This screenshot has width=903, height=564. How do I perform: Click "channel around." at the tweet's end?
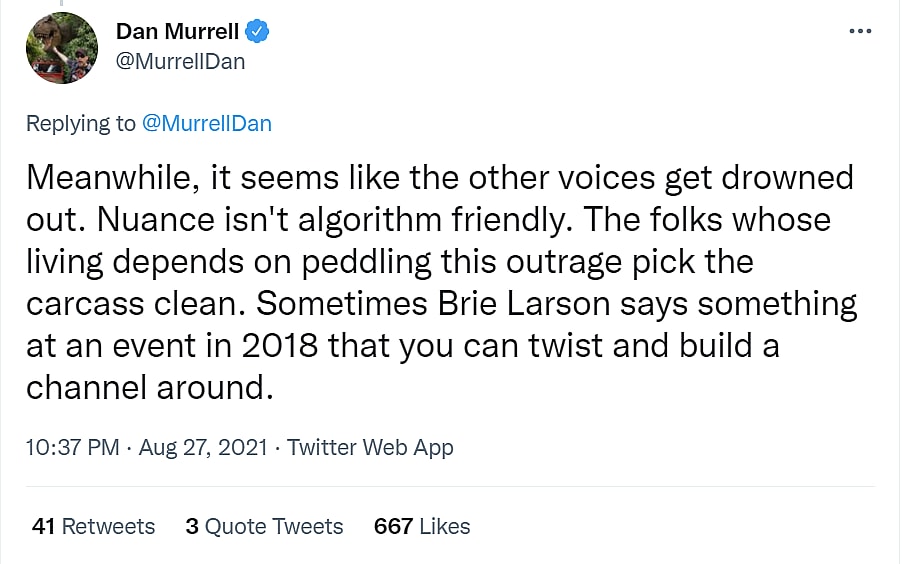click(150, 387)
